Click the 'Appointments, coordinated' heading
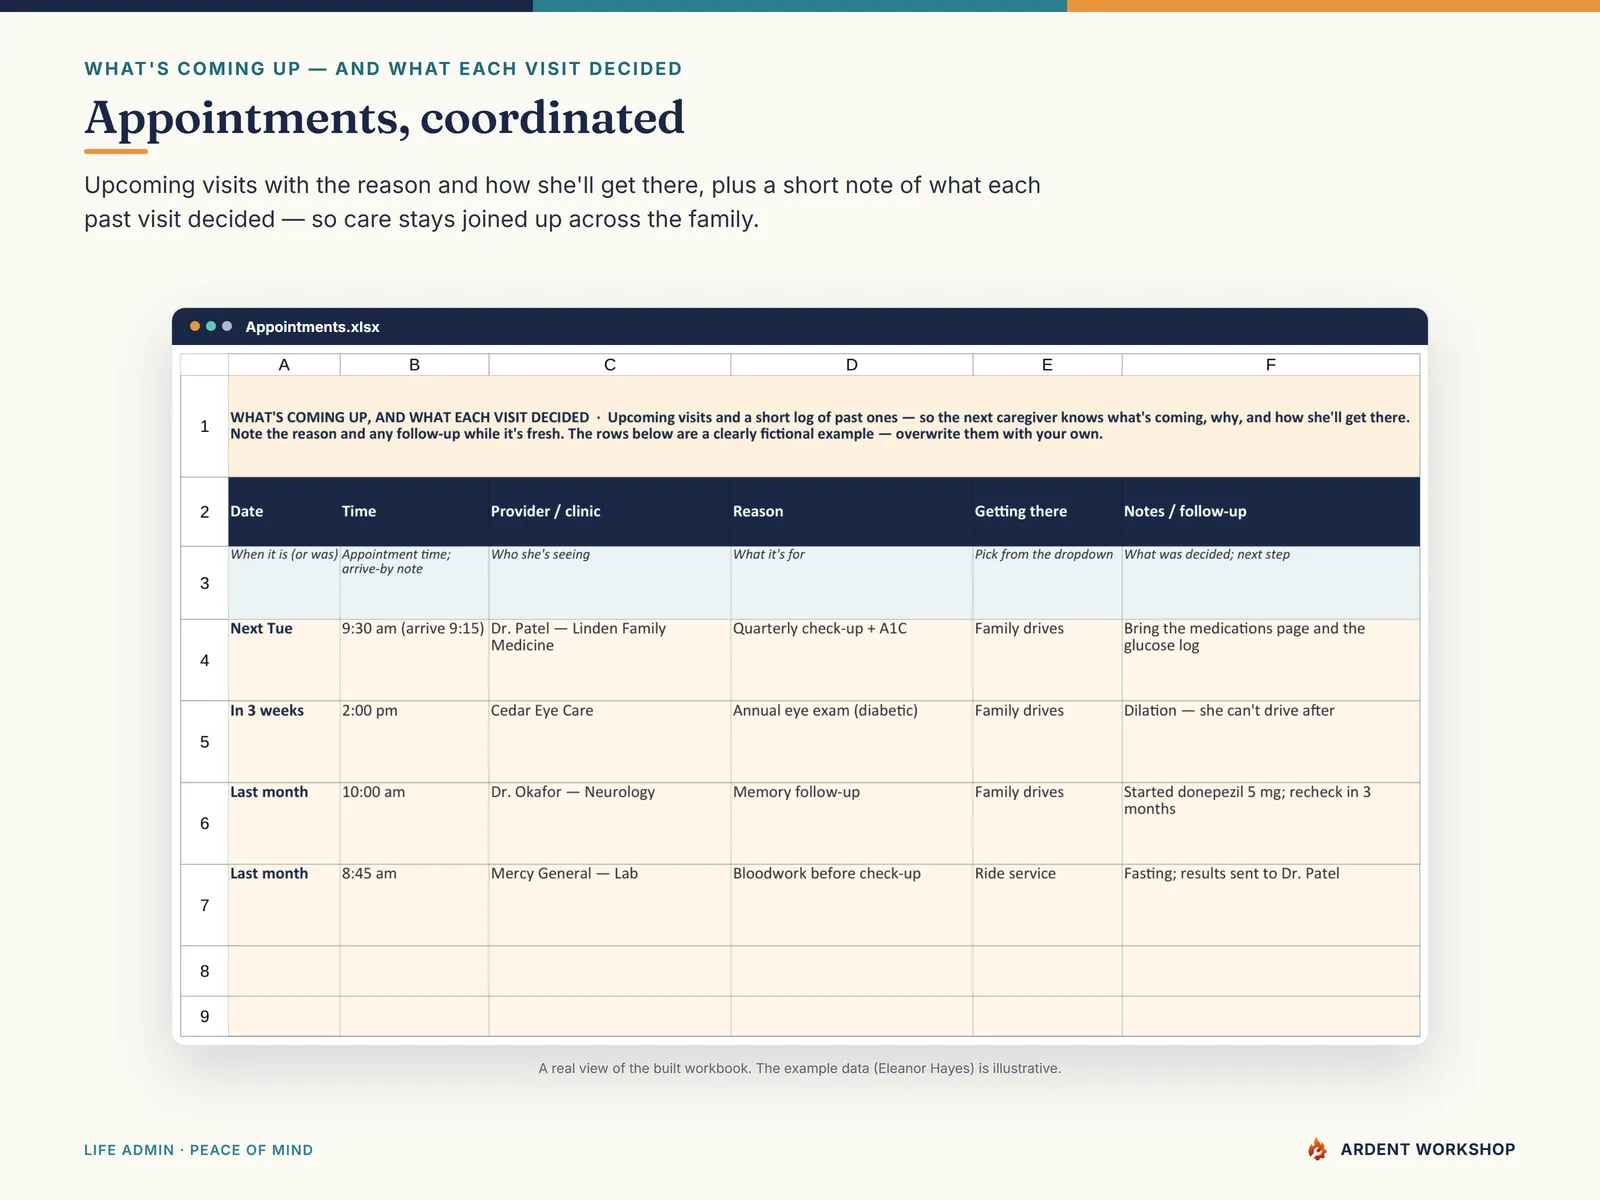Image resolution: width=1600 pixels, height=1200 pixels. 385,118
